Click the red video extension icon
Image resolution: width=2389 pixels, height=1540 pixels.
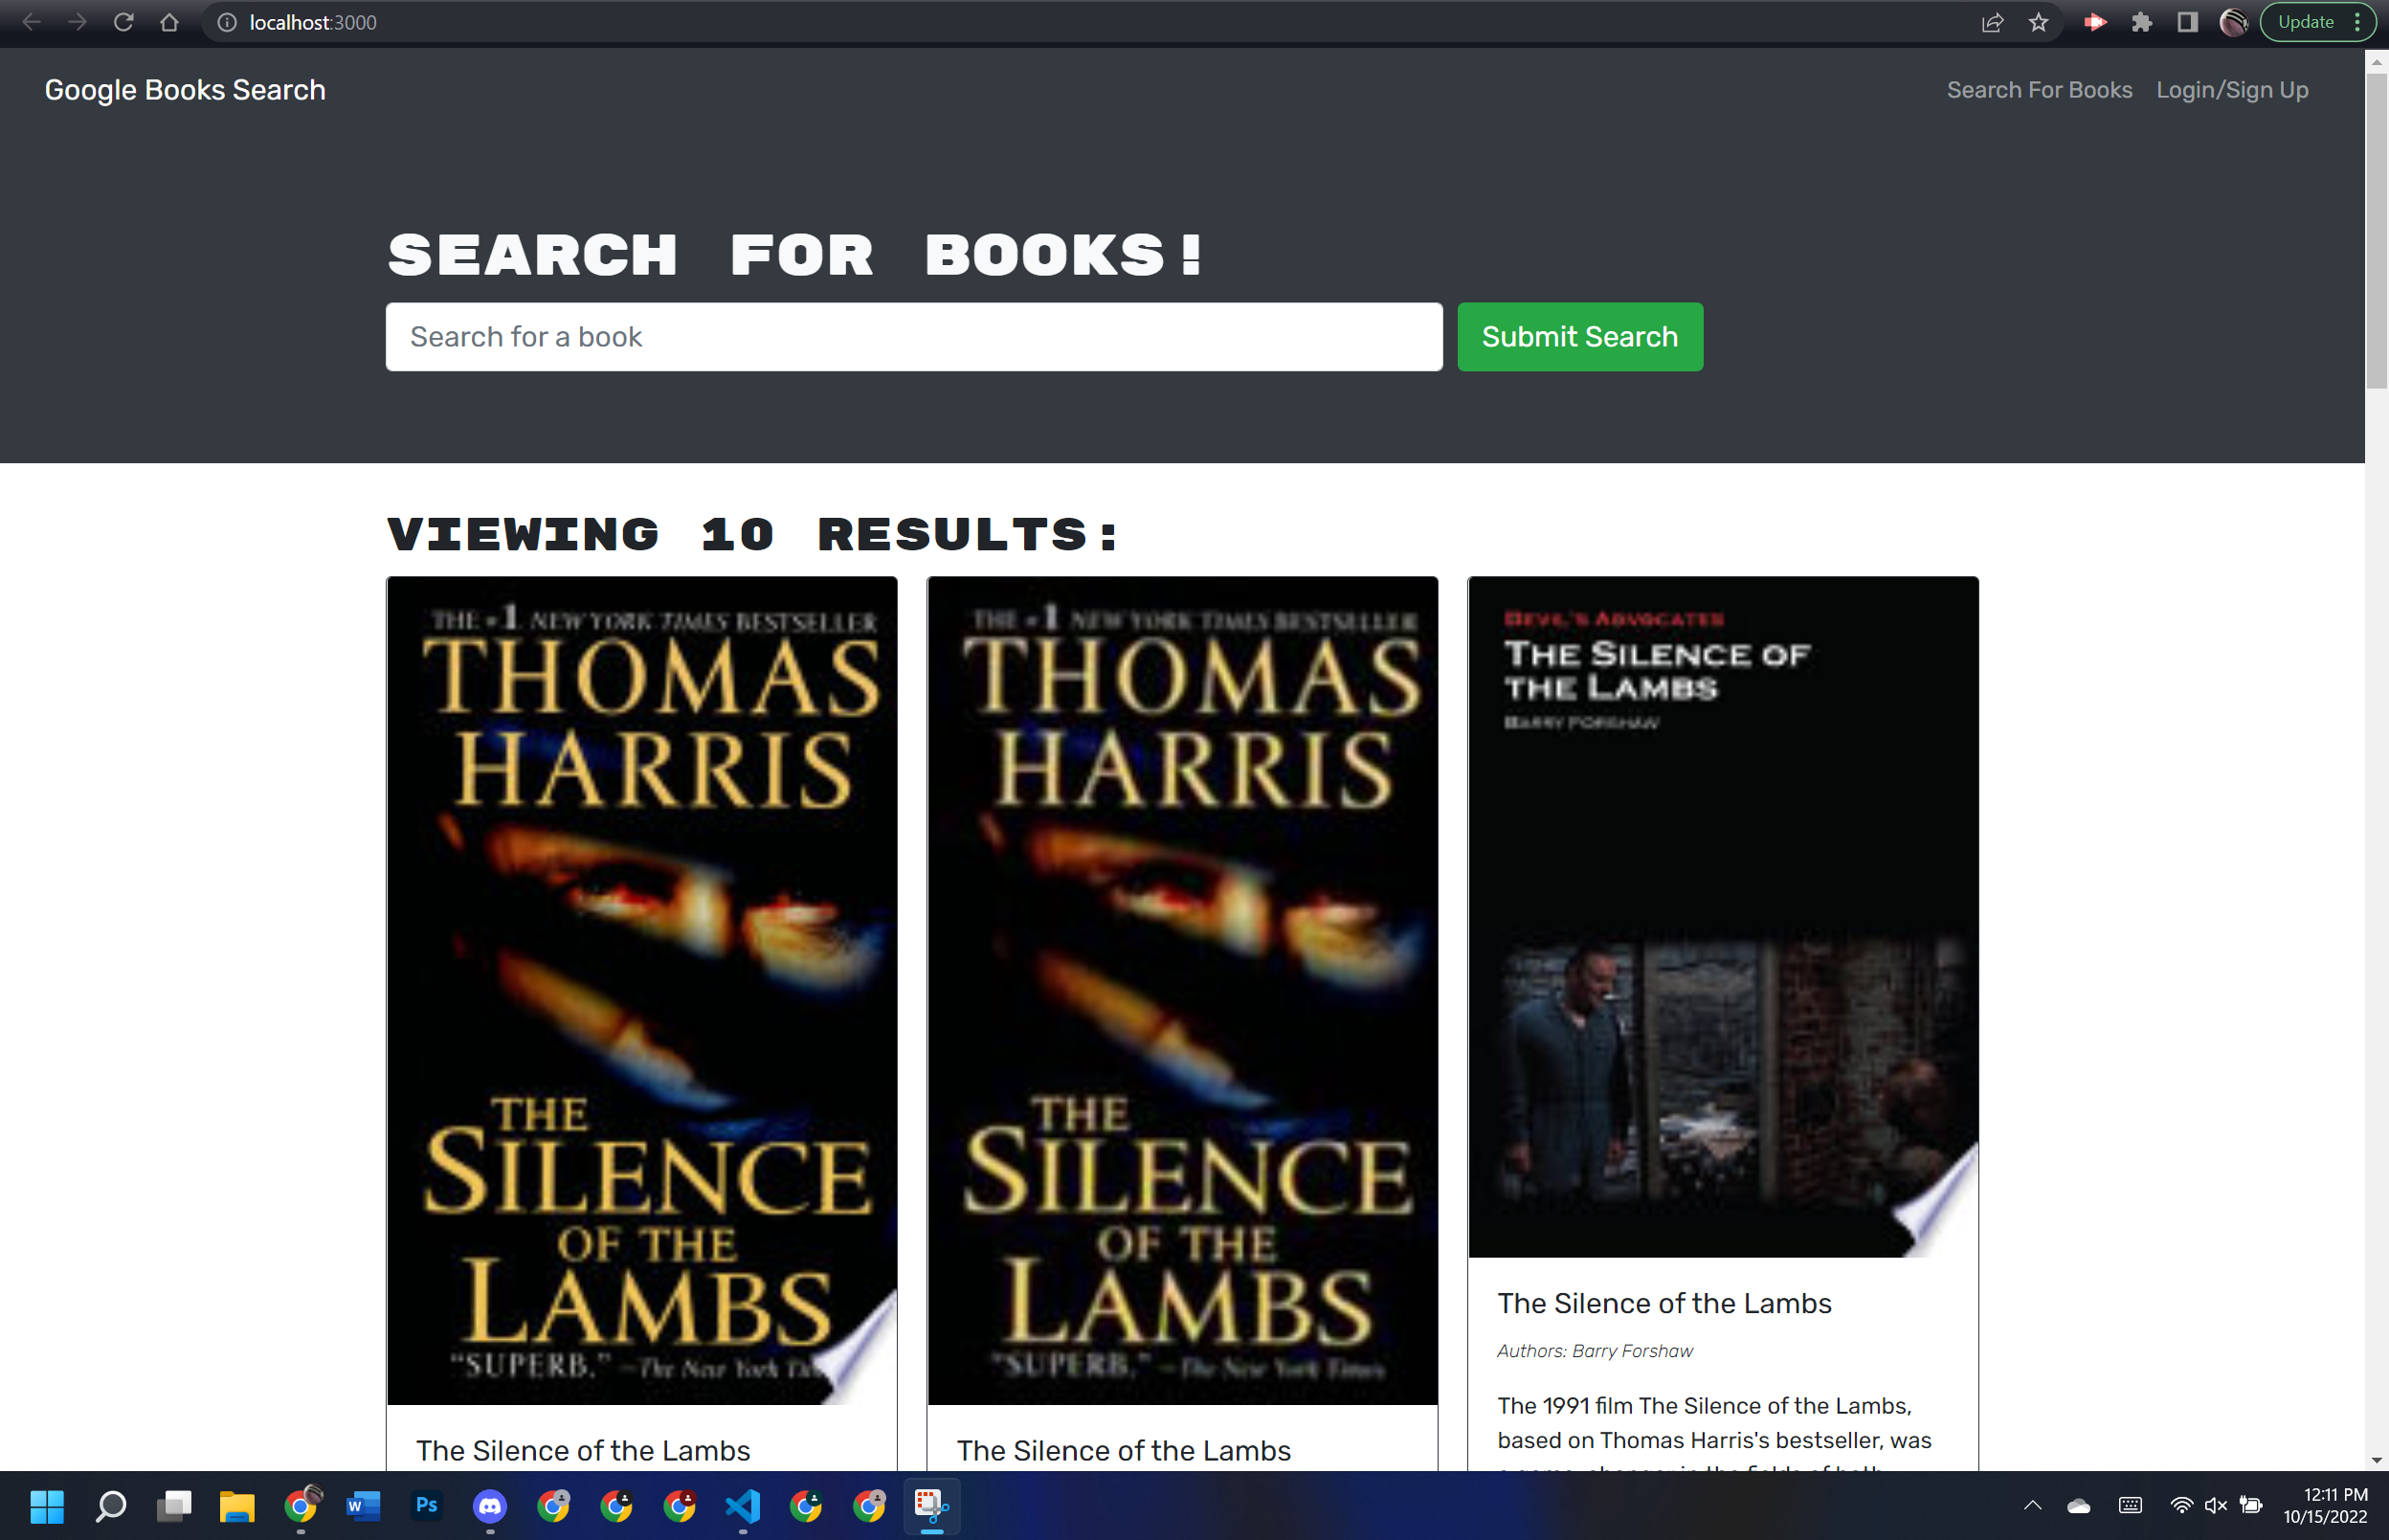[2096, 22]
